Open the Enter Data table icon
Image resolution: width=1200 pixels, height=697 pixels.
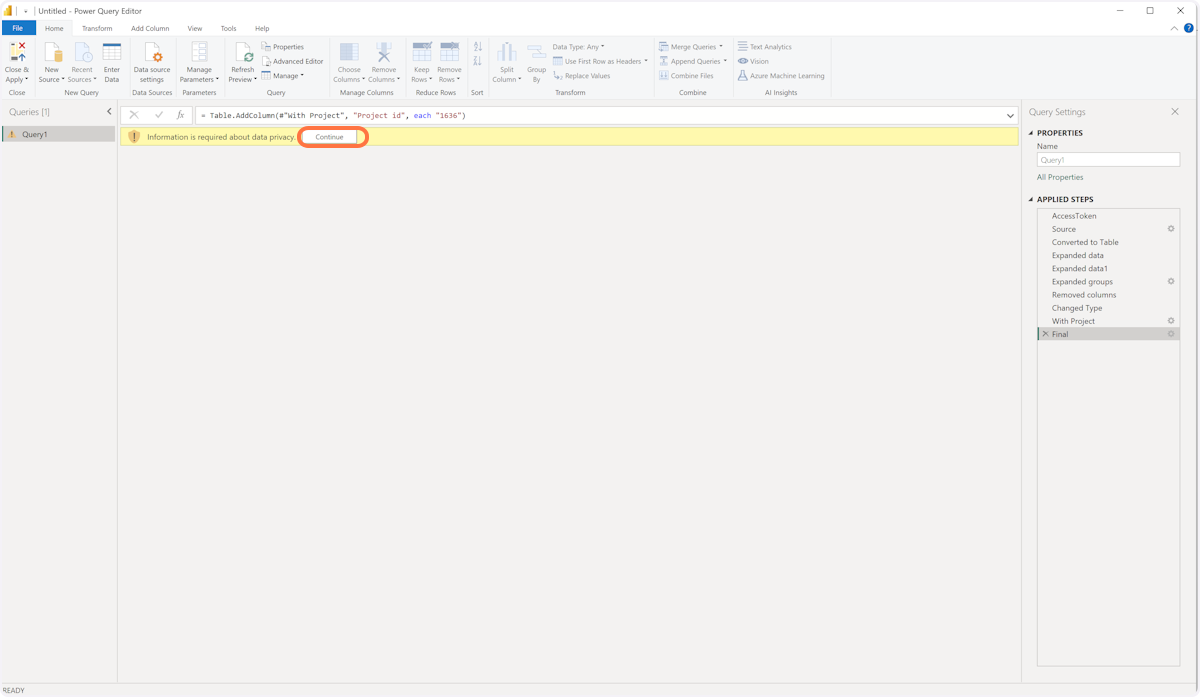pyautogui.click(x=112, y=52)
